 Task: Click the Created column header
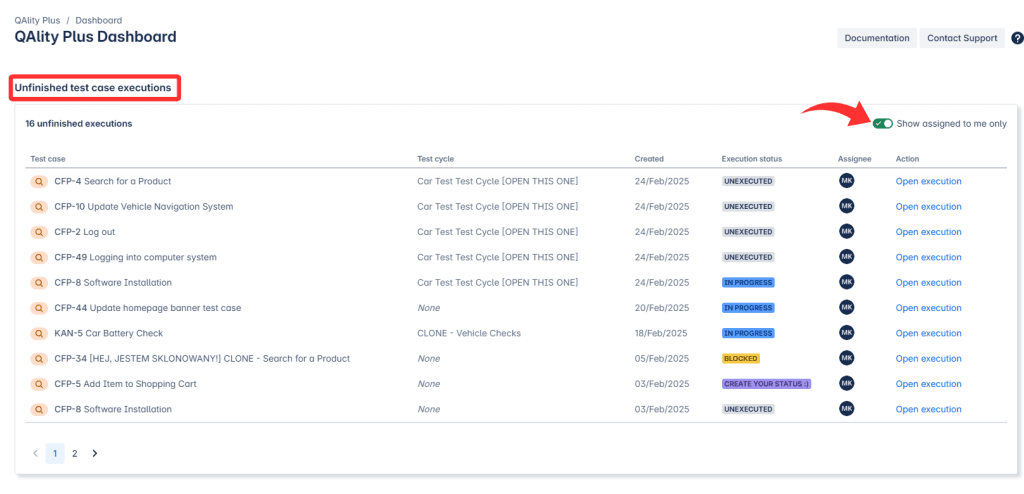click(x=649, y=159)
